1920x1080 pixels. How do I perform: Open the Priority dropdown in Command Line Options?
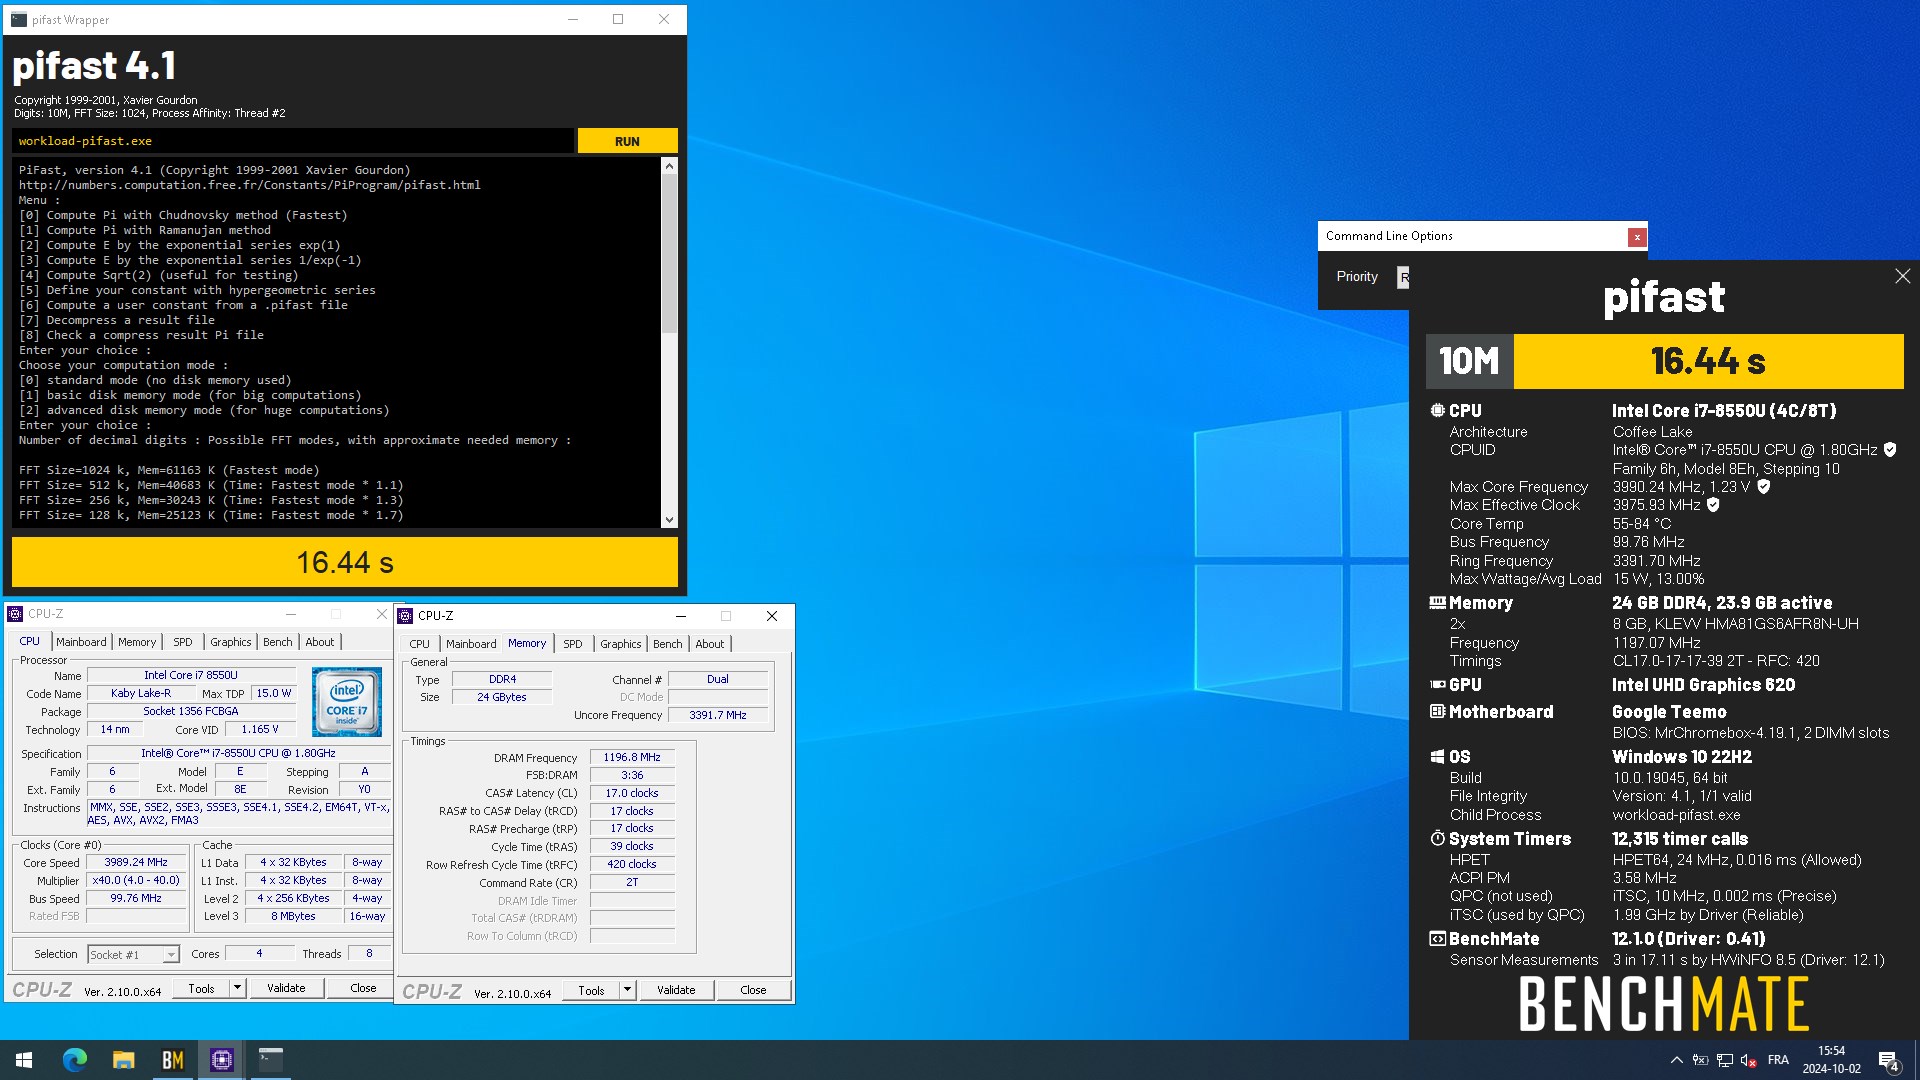(1403, 277)
